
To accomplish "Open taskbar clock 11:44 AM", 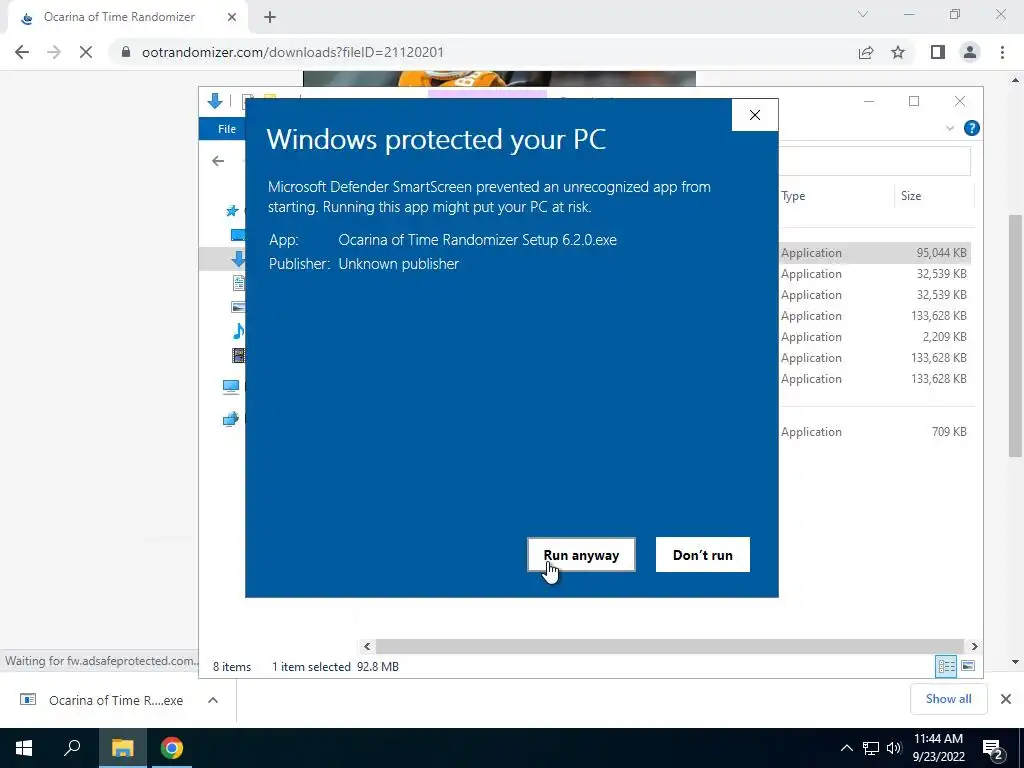I will [938, 748].
